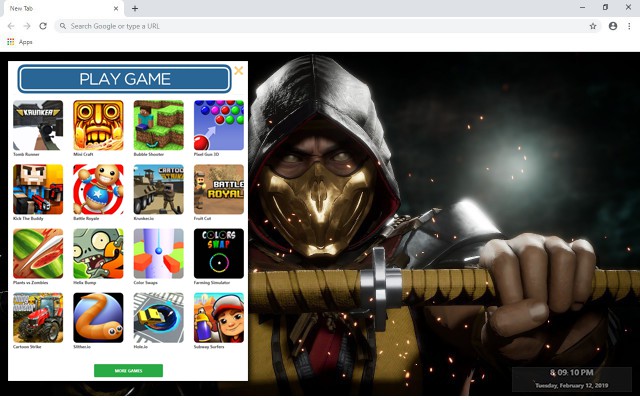Reload the page

click(x=43, y=26)
